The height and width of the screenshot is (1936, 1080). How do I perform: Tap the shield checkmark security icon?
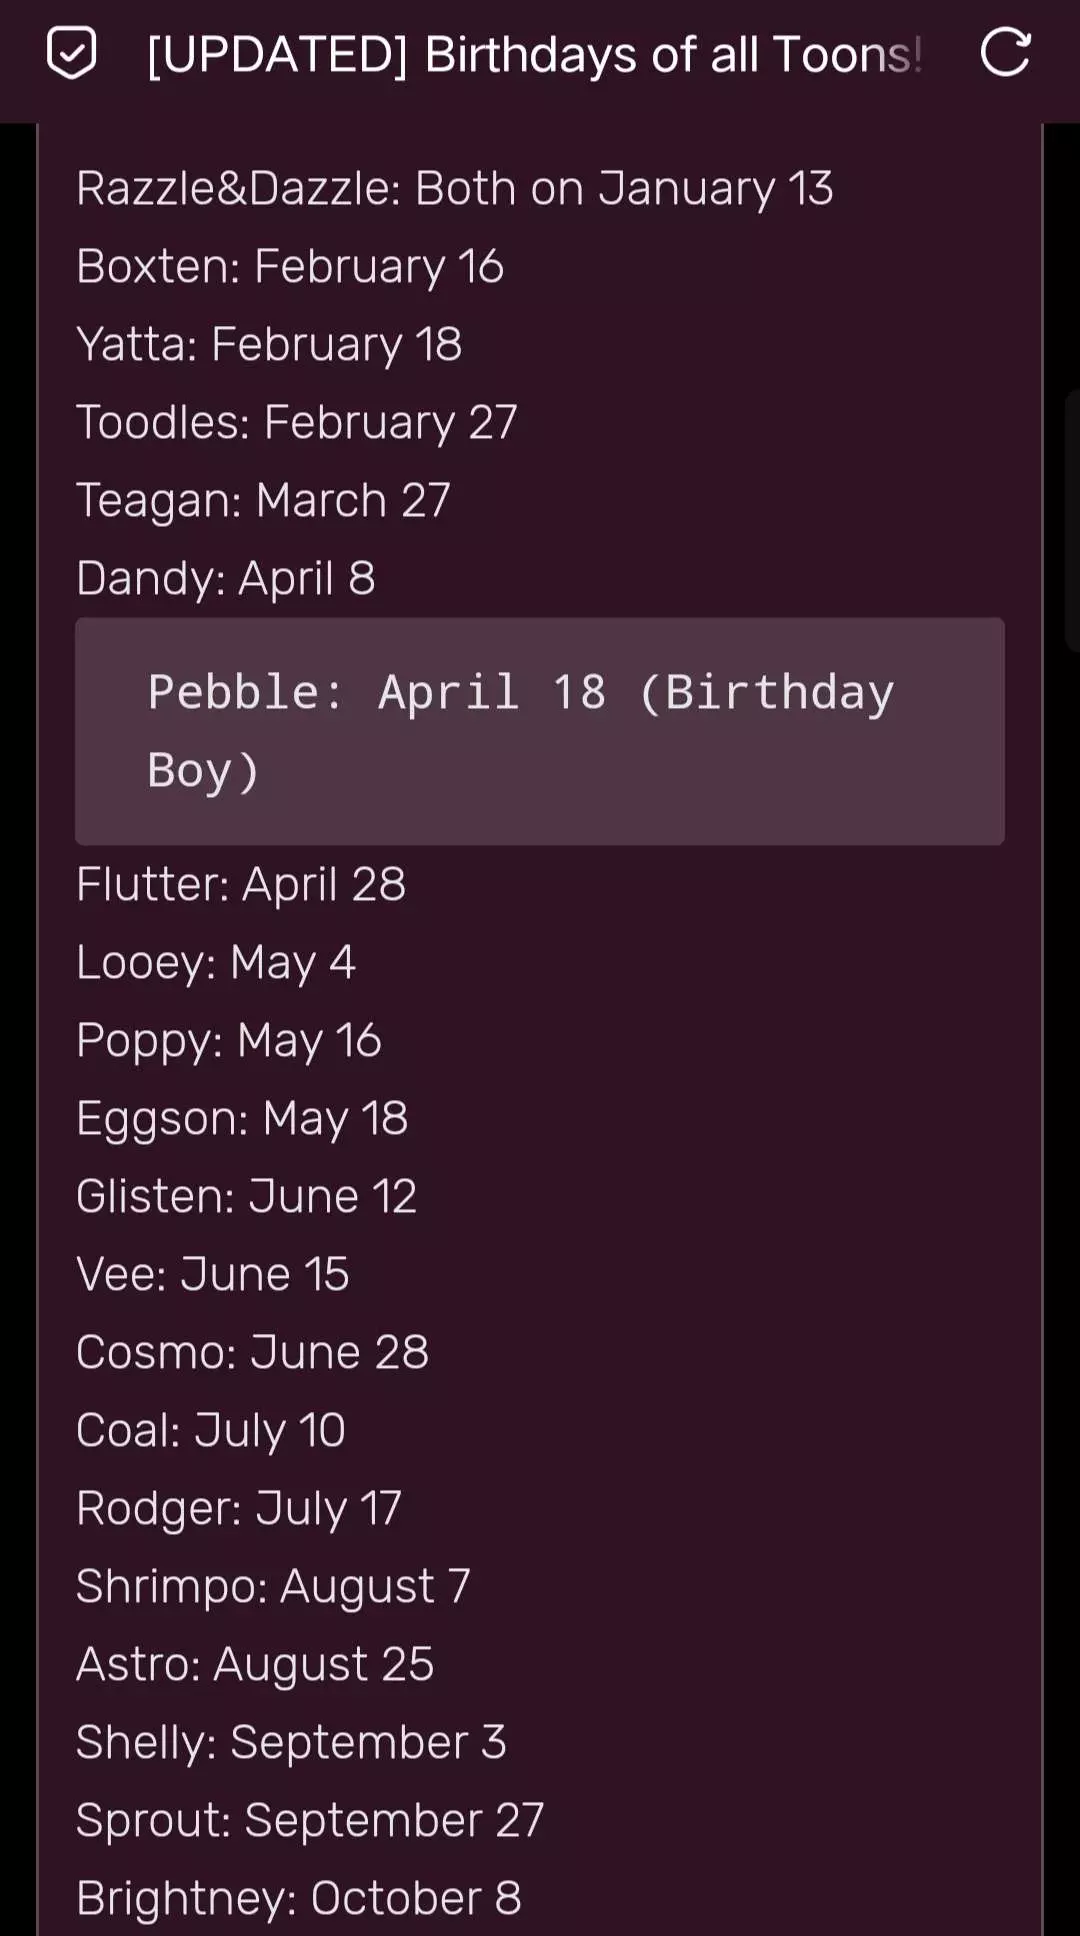(72, 54)
